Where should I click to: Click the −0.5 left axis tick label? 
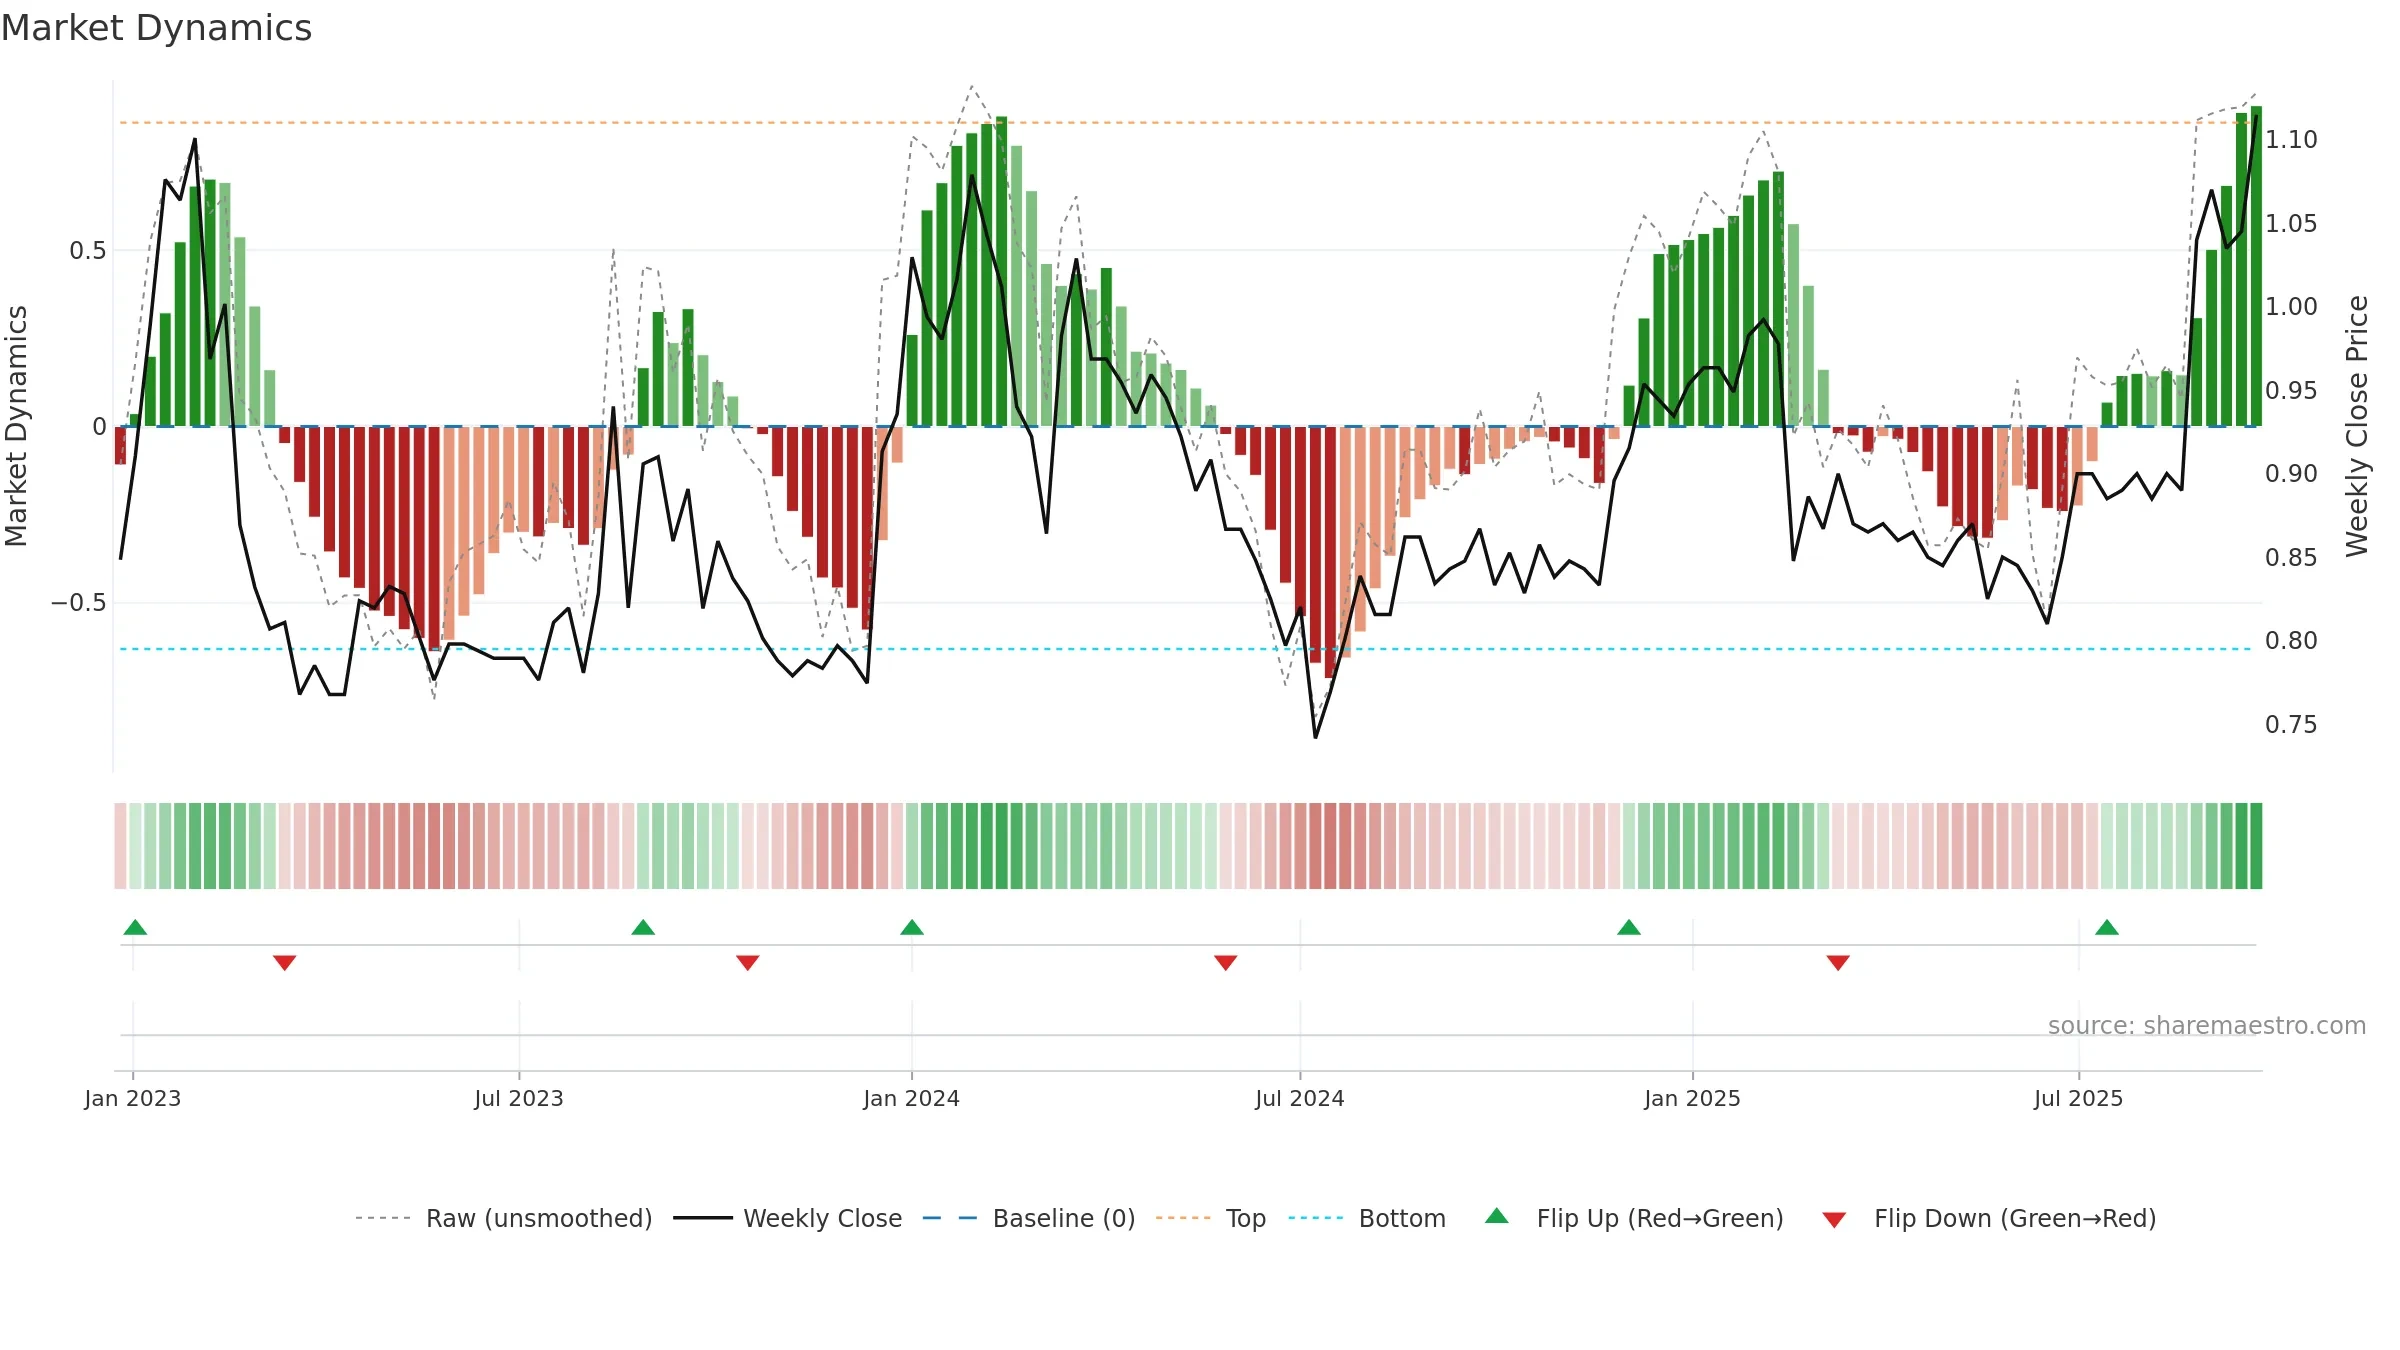click(x=78, y=603)
